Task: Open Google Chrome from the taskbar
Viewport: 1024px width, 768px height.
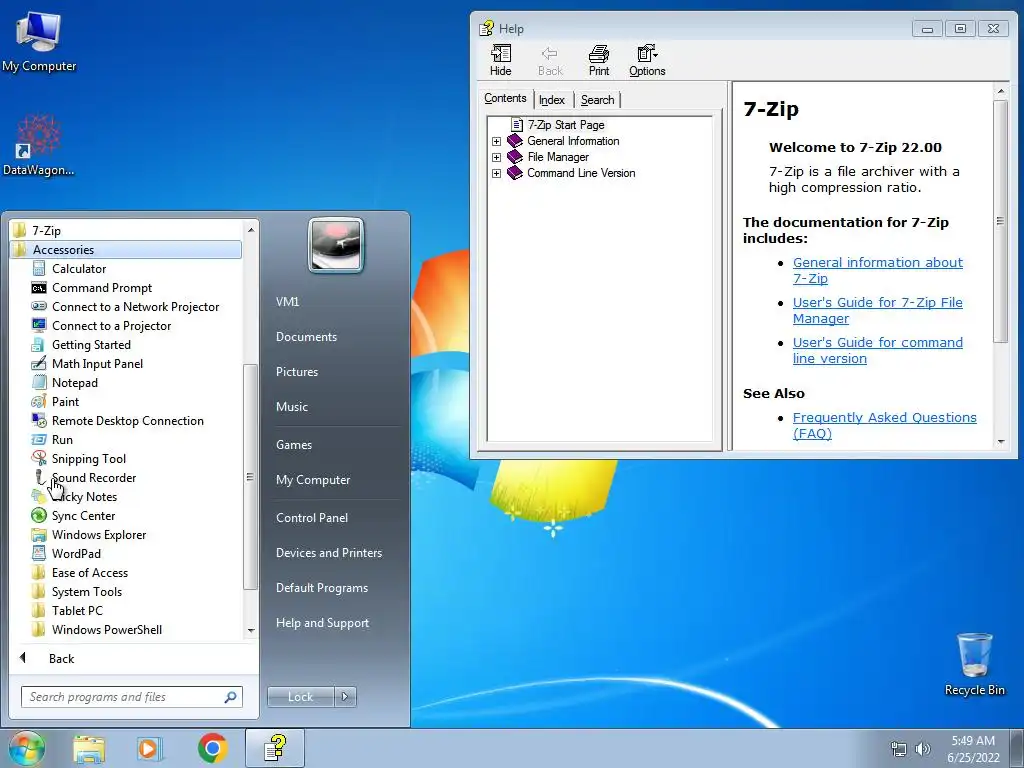Action: [x=212, y=748]
